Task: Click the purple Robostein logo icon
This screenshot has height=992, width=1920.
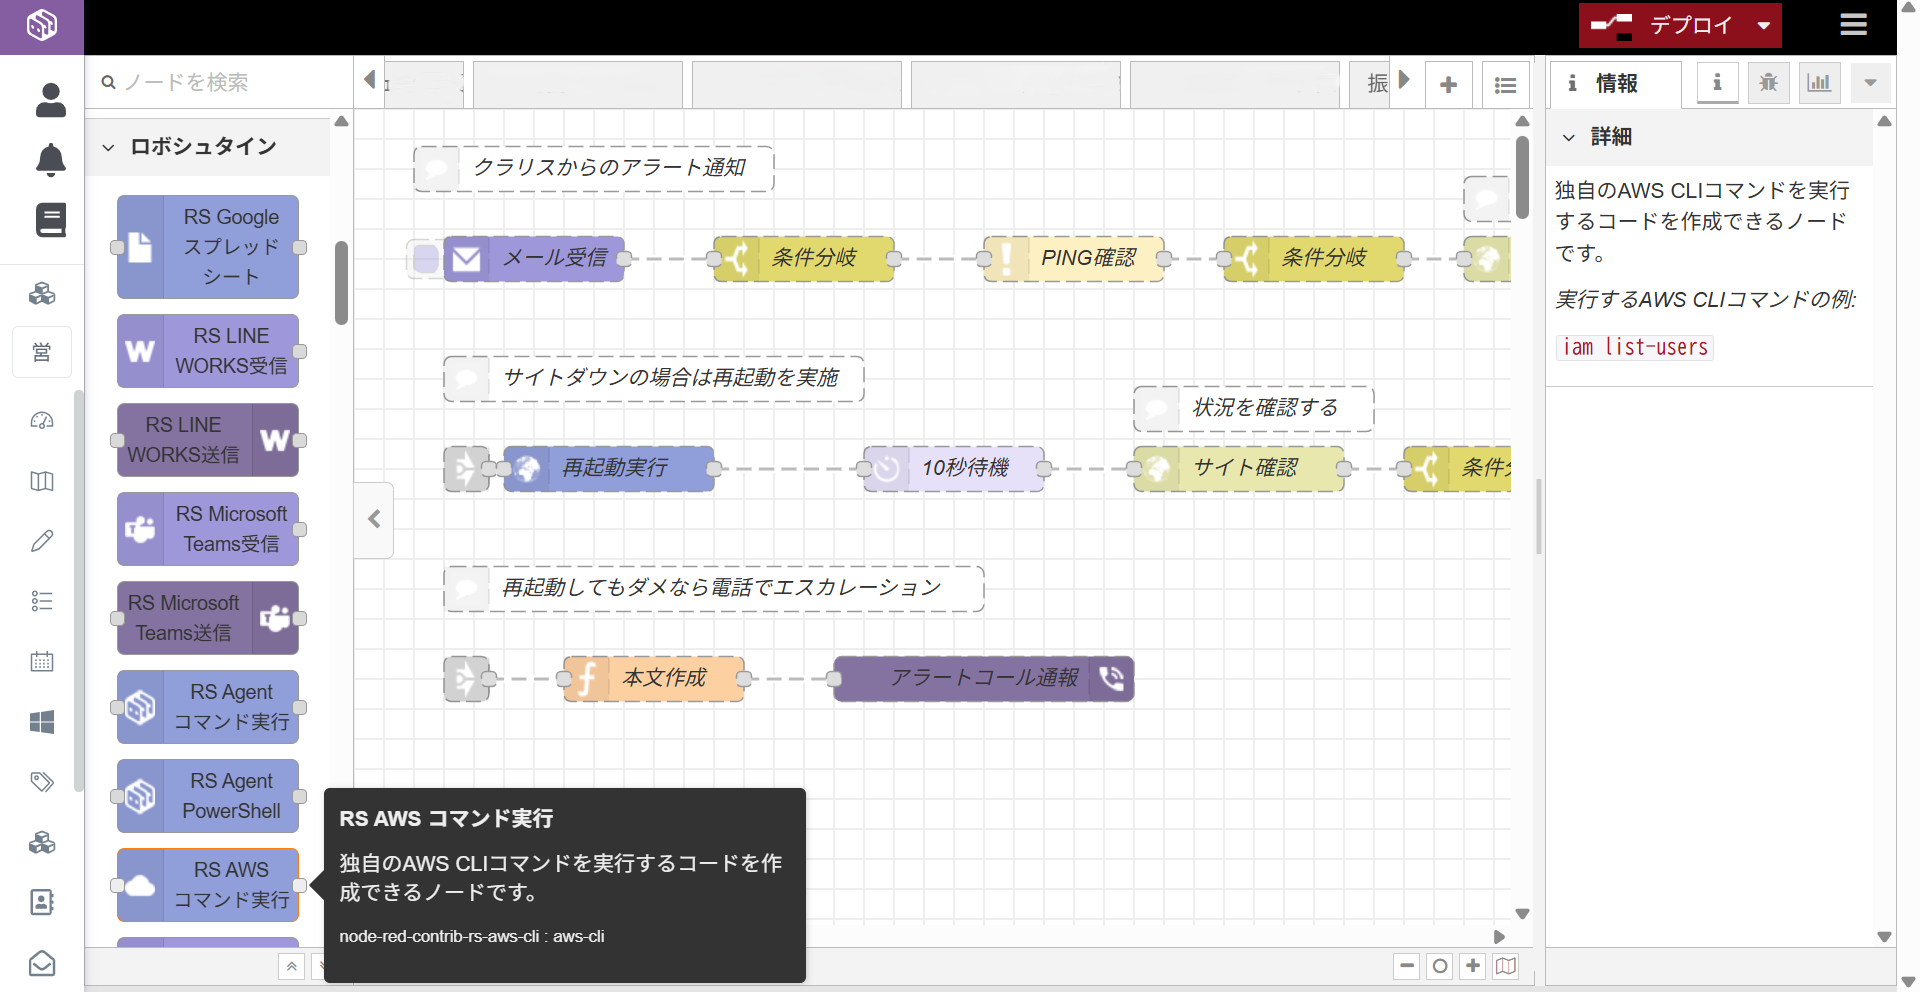Action: 42,25
